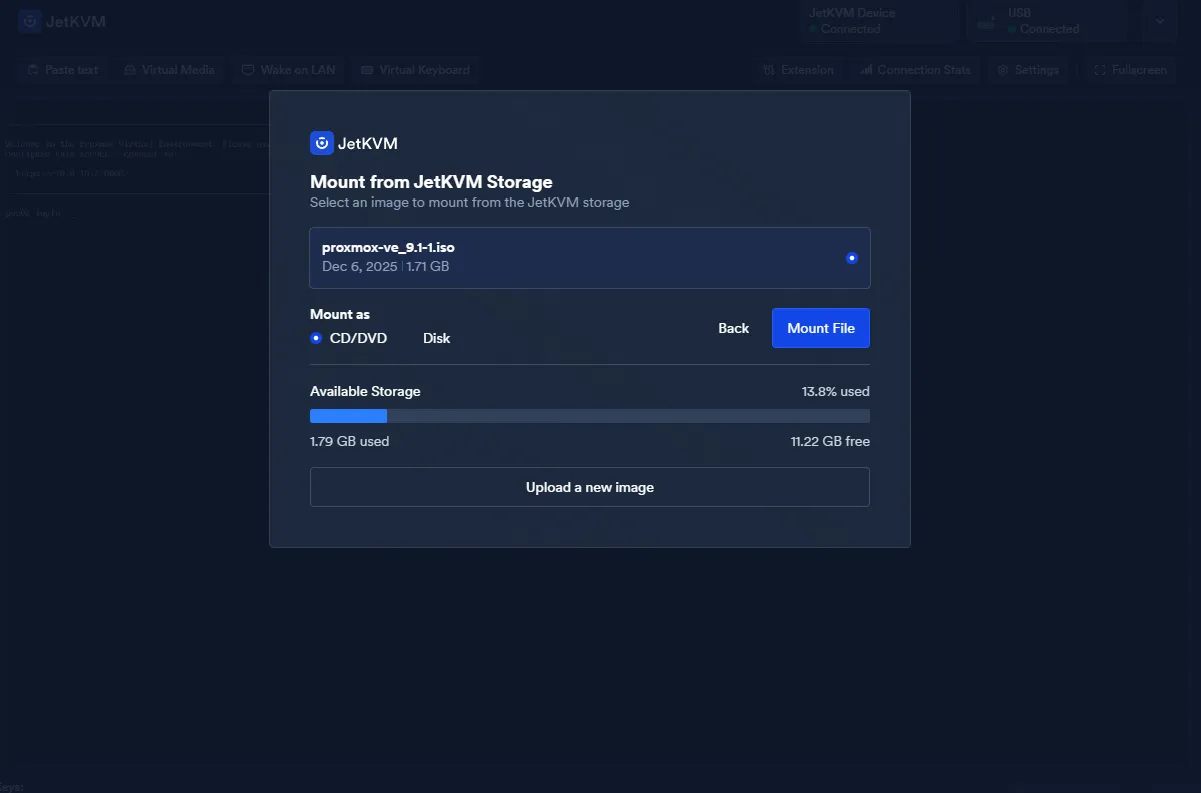Click Upload a new image button

point(589,487)
